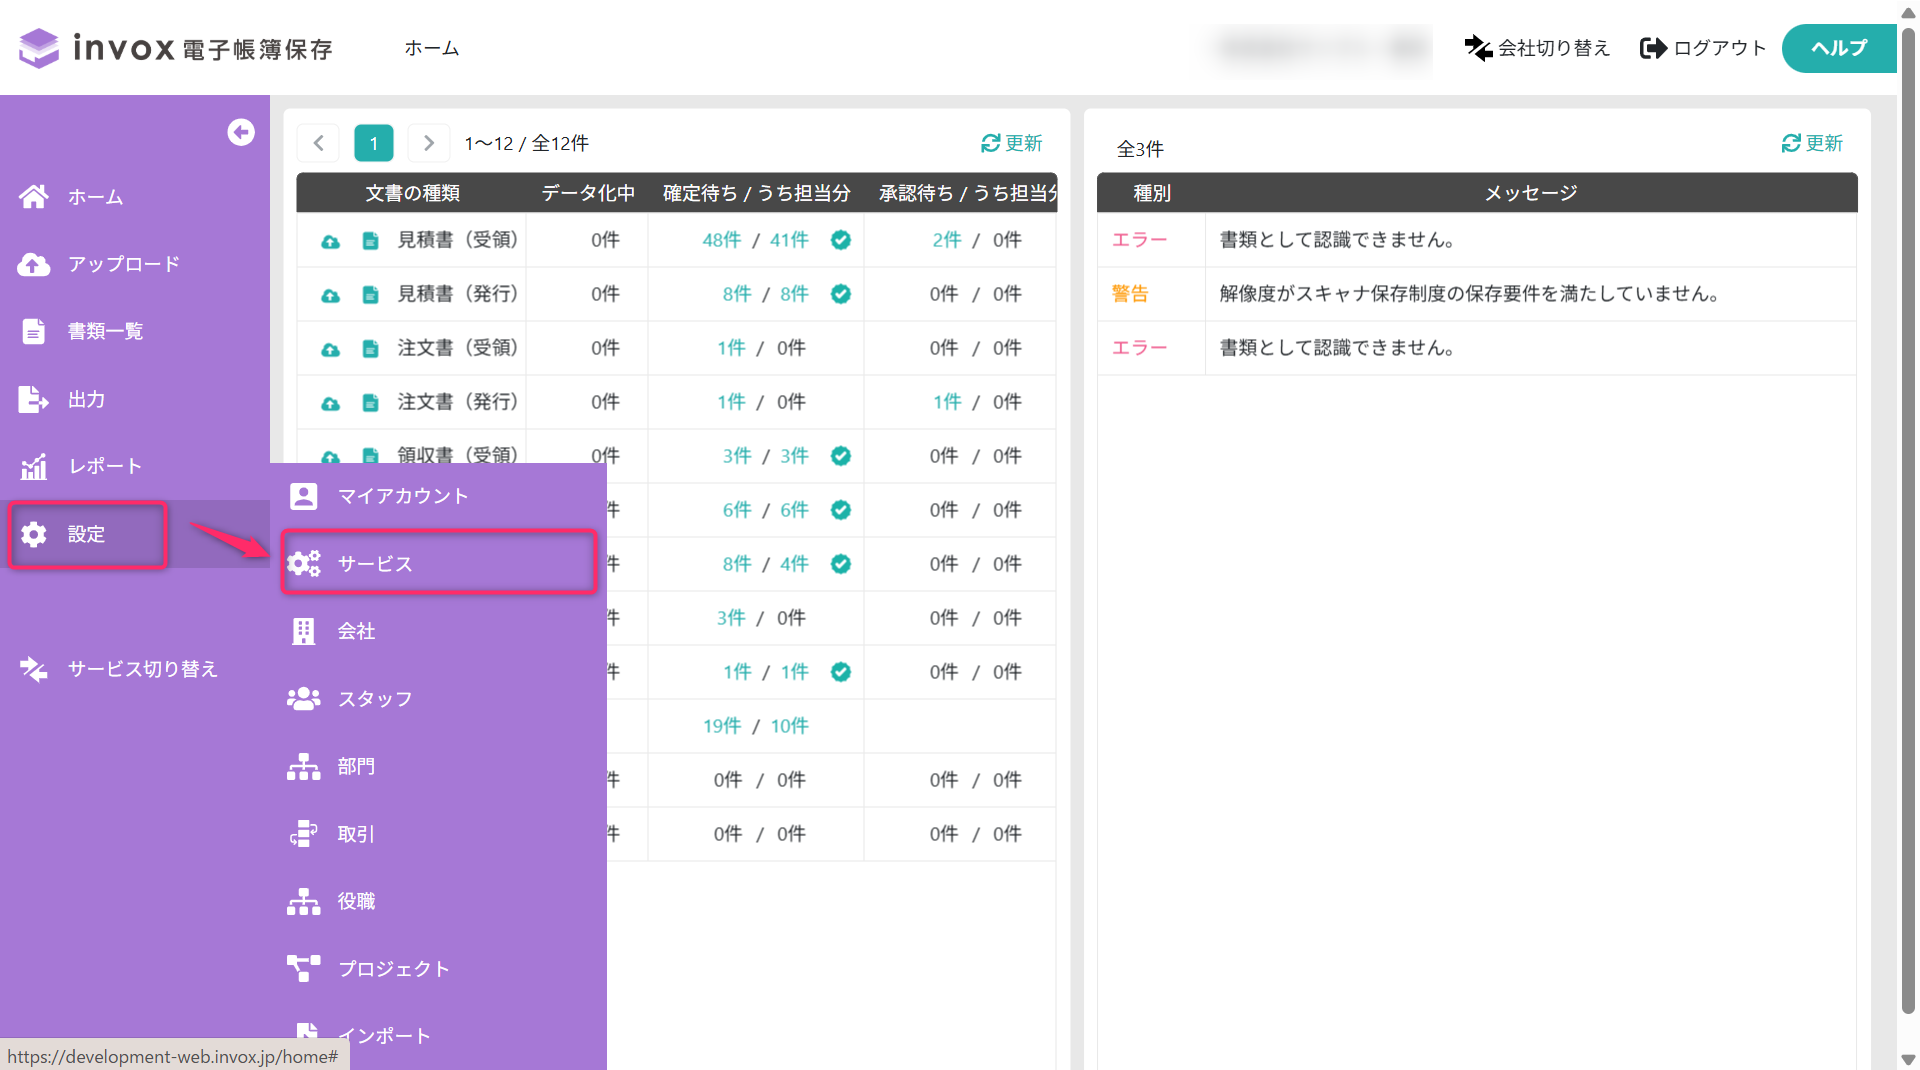Click the 会社 building icon in submenu

[303, 631]
